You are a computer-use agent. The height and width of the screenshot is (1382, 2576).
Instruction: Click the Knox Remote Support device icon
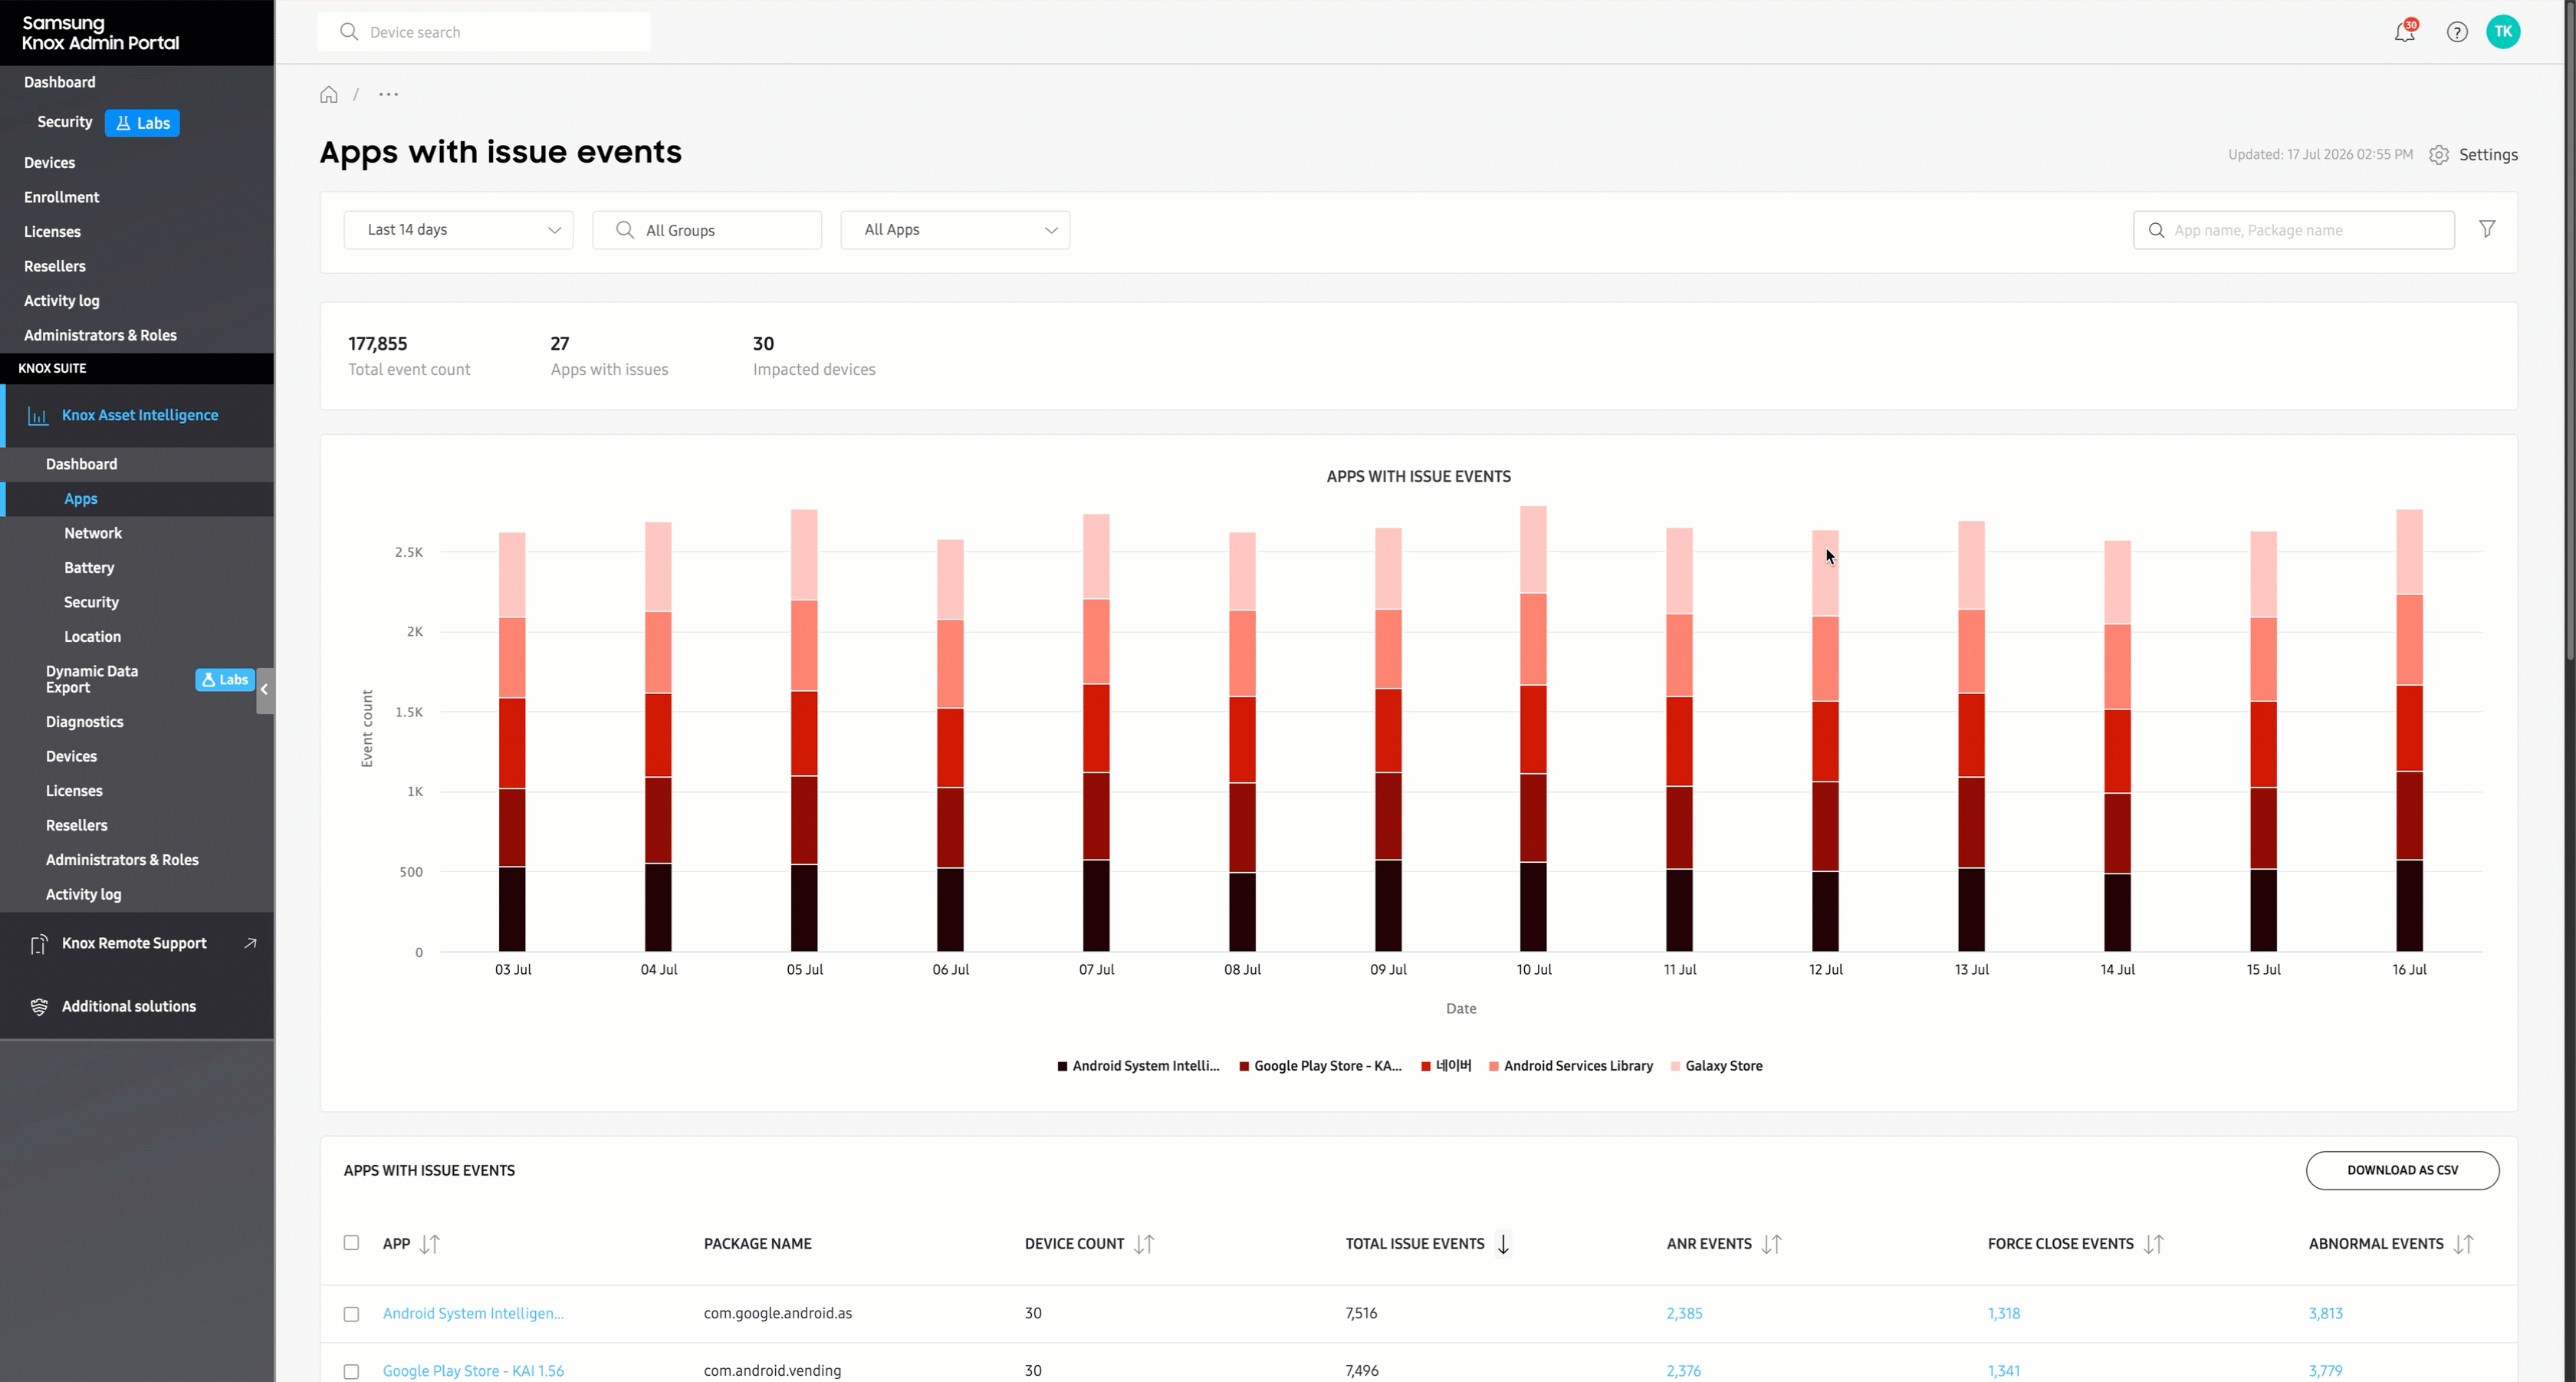coord(39,944)
